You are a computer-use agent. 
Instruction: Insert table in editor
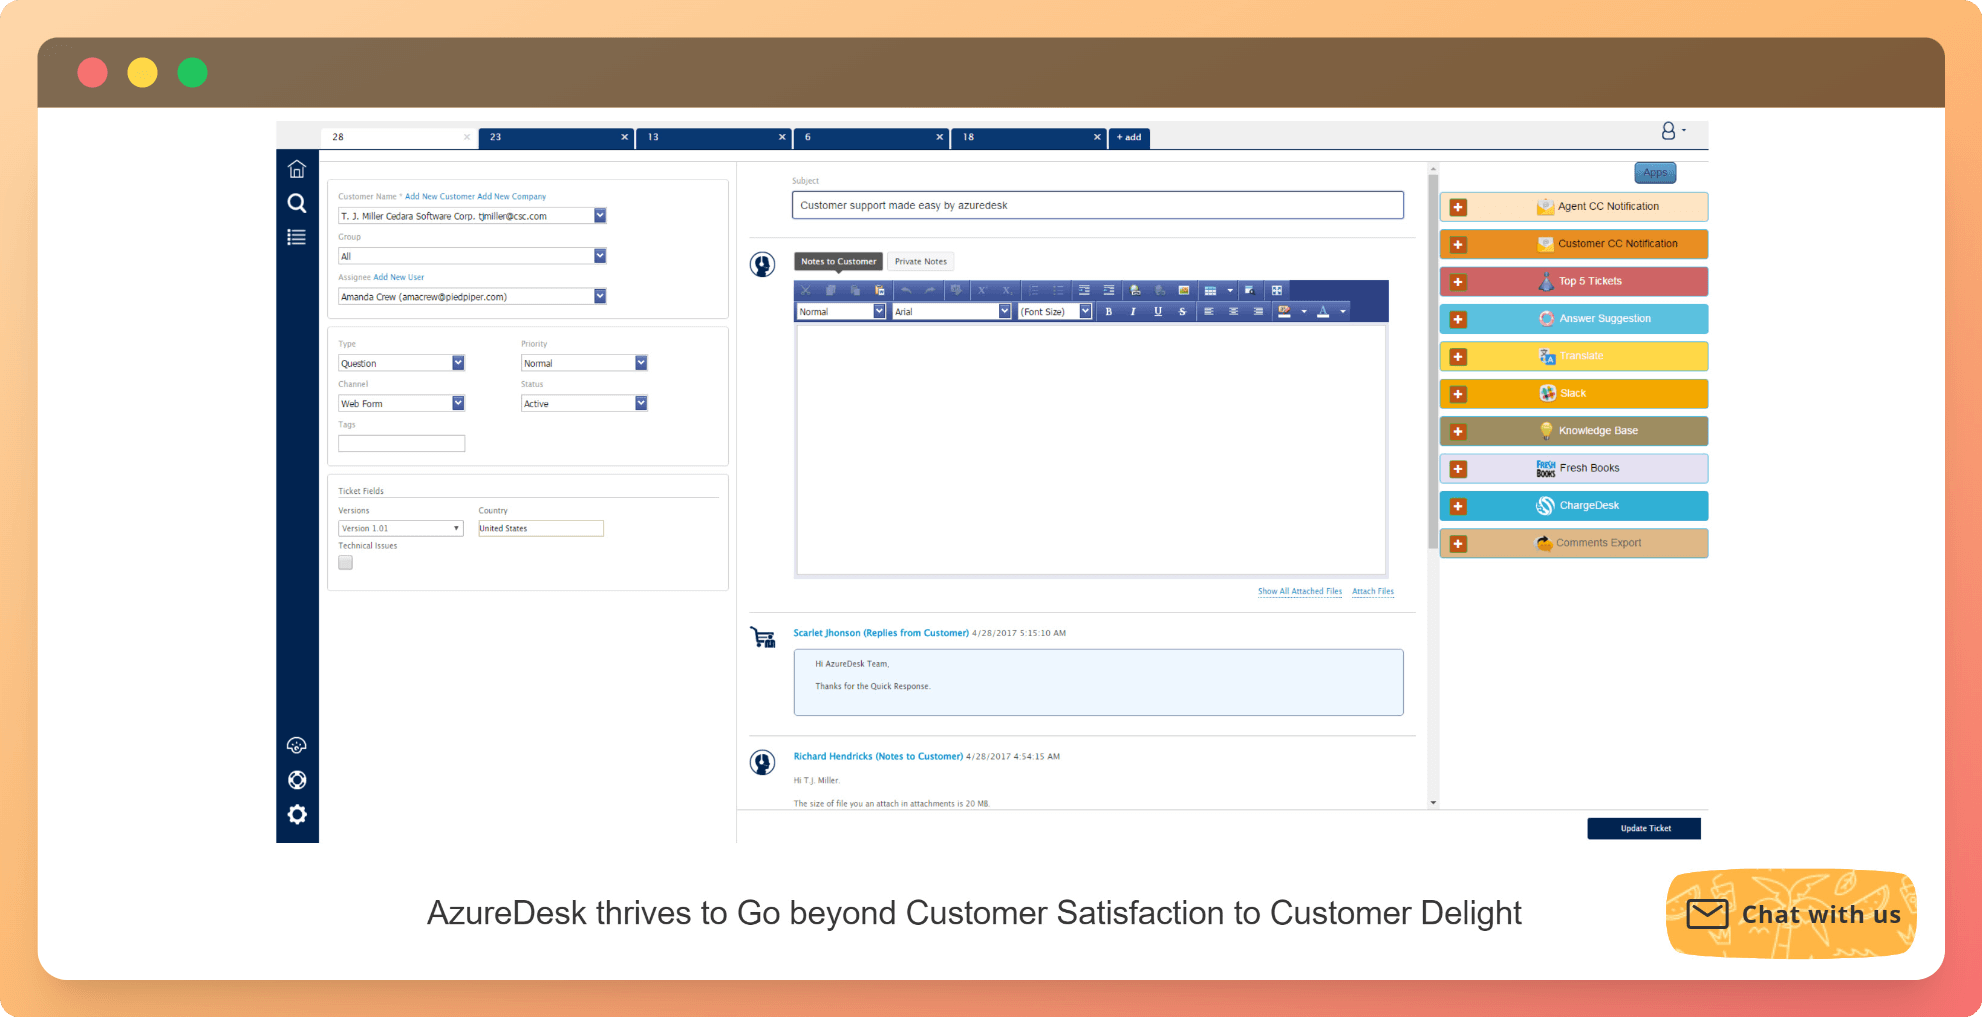tap(1210, 290)
